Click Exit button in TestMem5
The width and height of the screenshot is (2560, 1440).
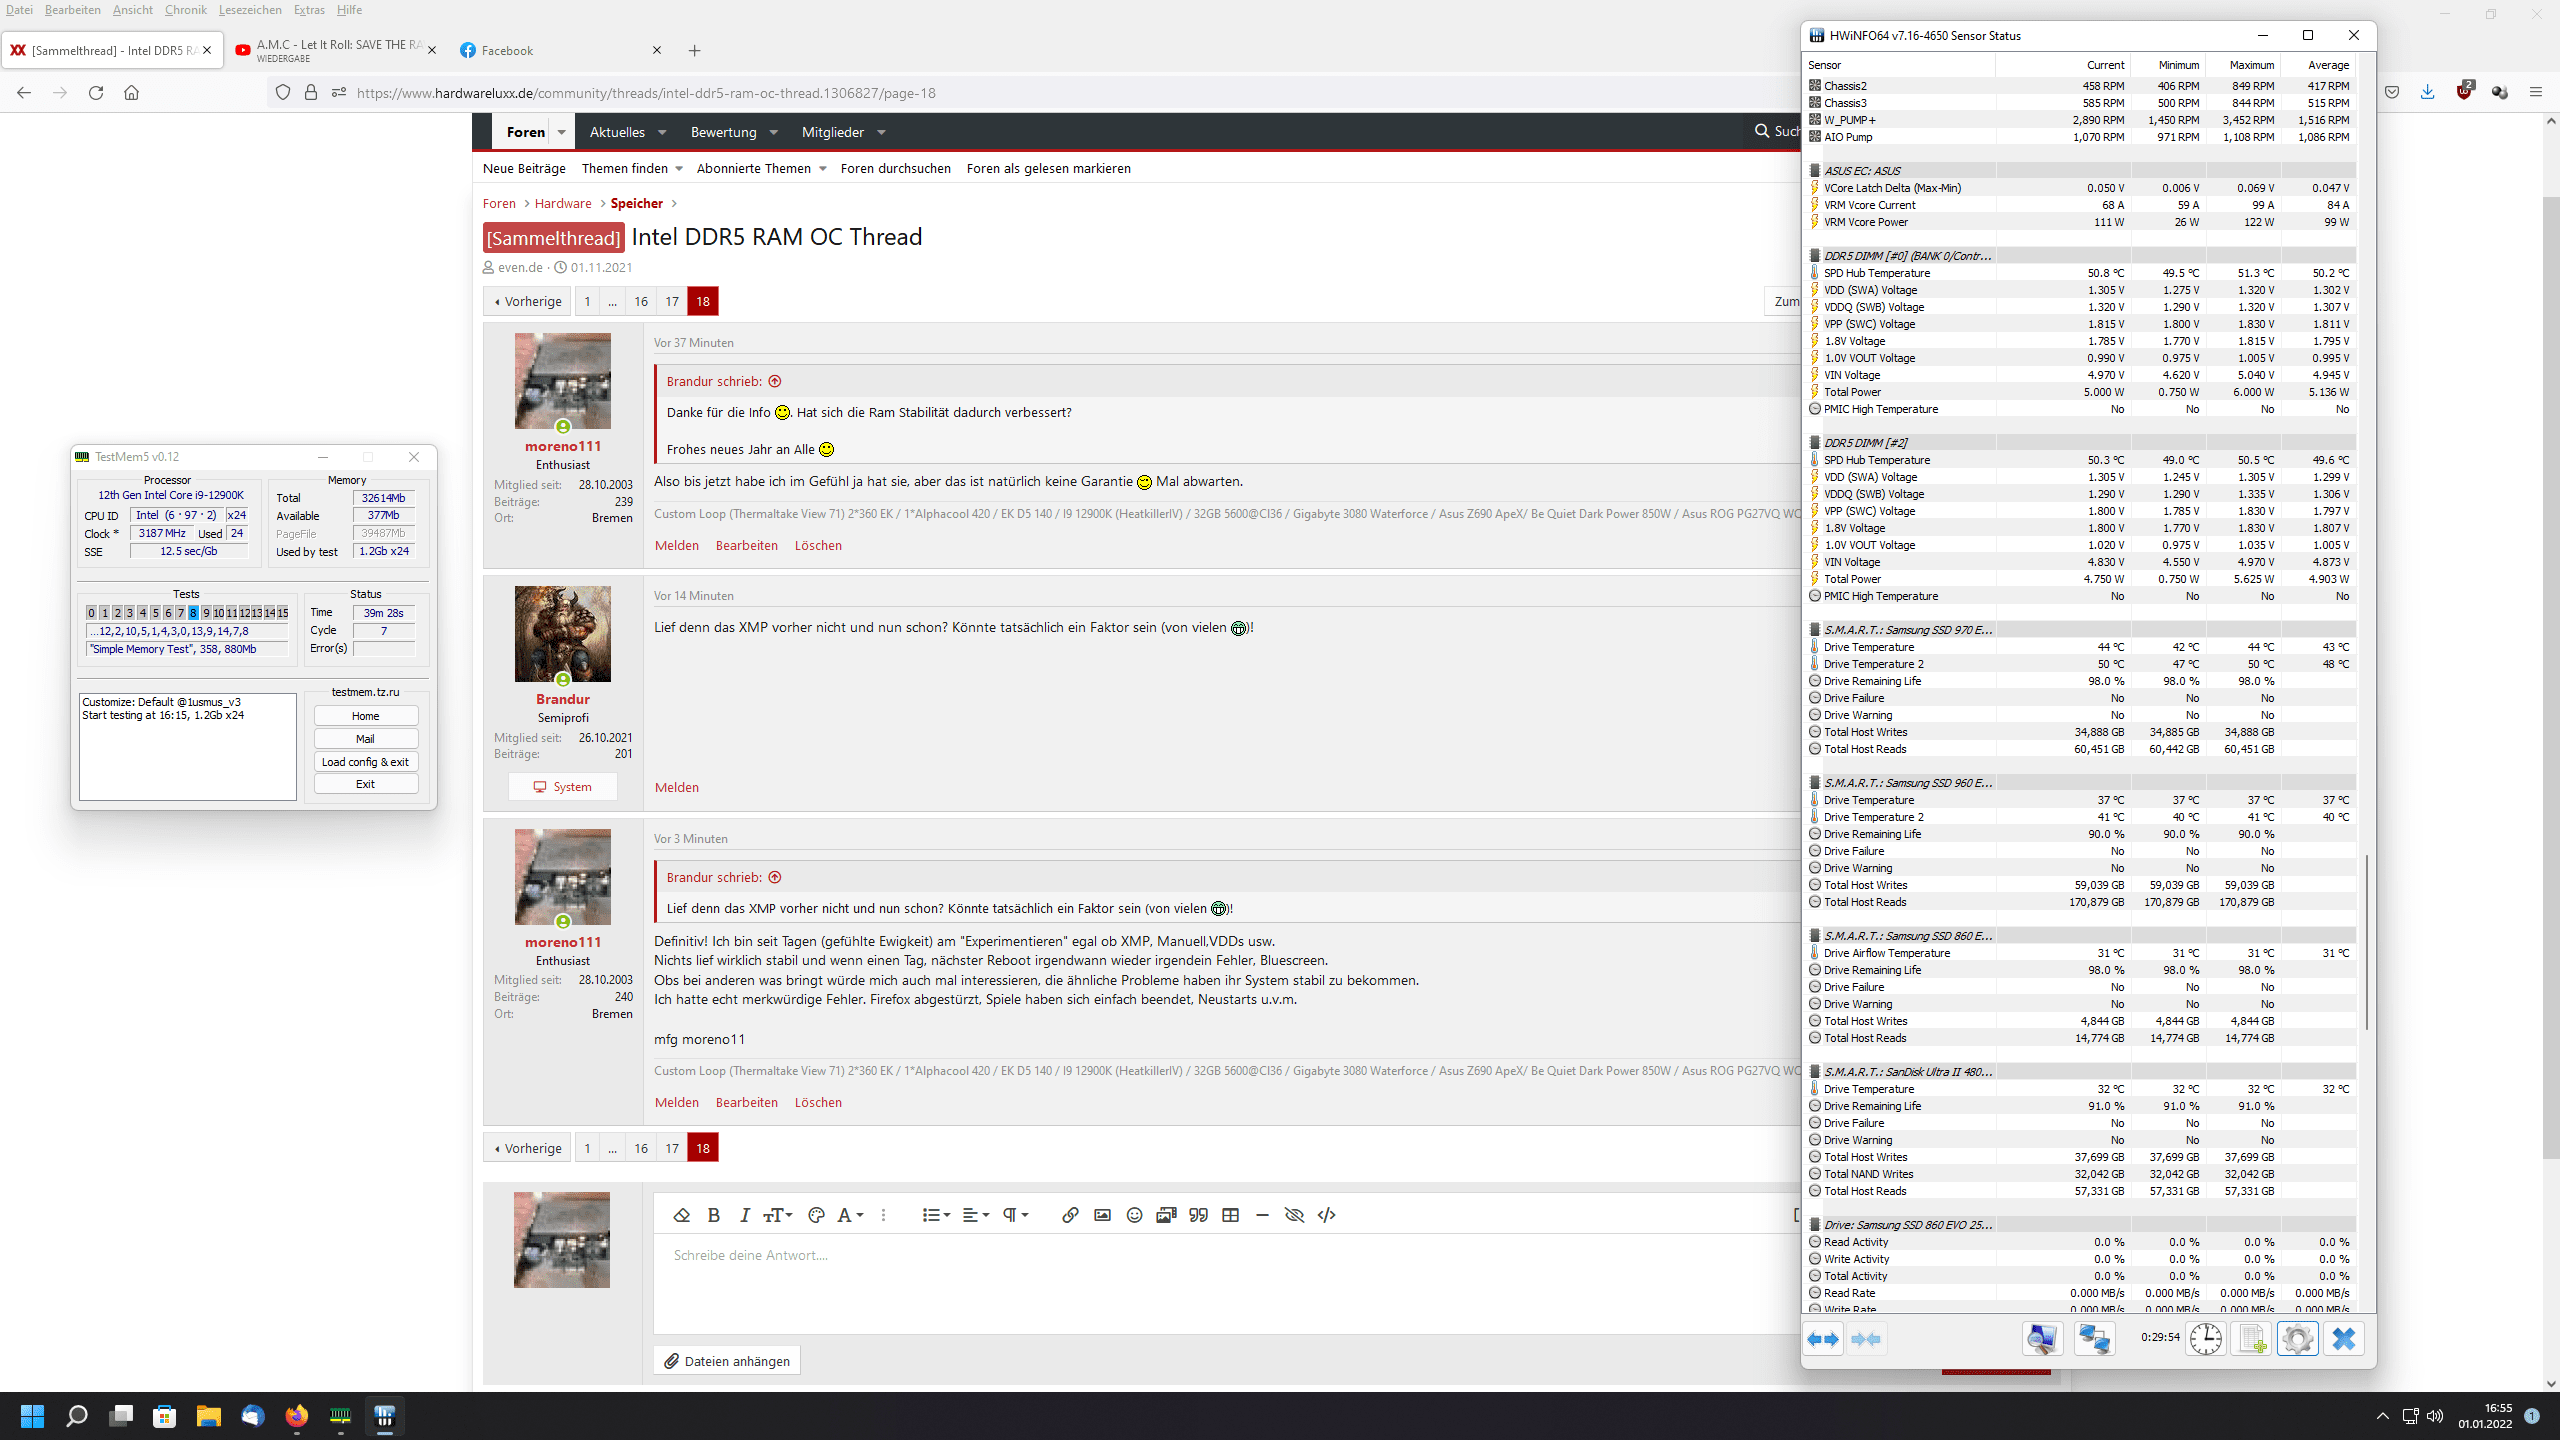[365, 784]
